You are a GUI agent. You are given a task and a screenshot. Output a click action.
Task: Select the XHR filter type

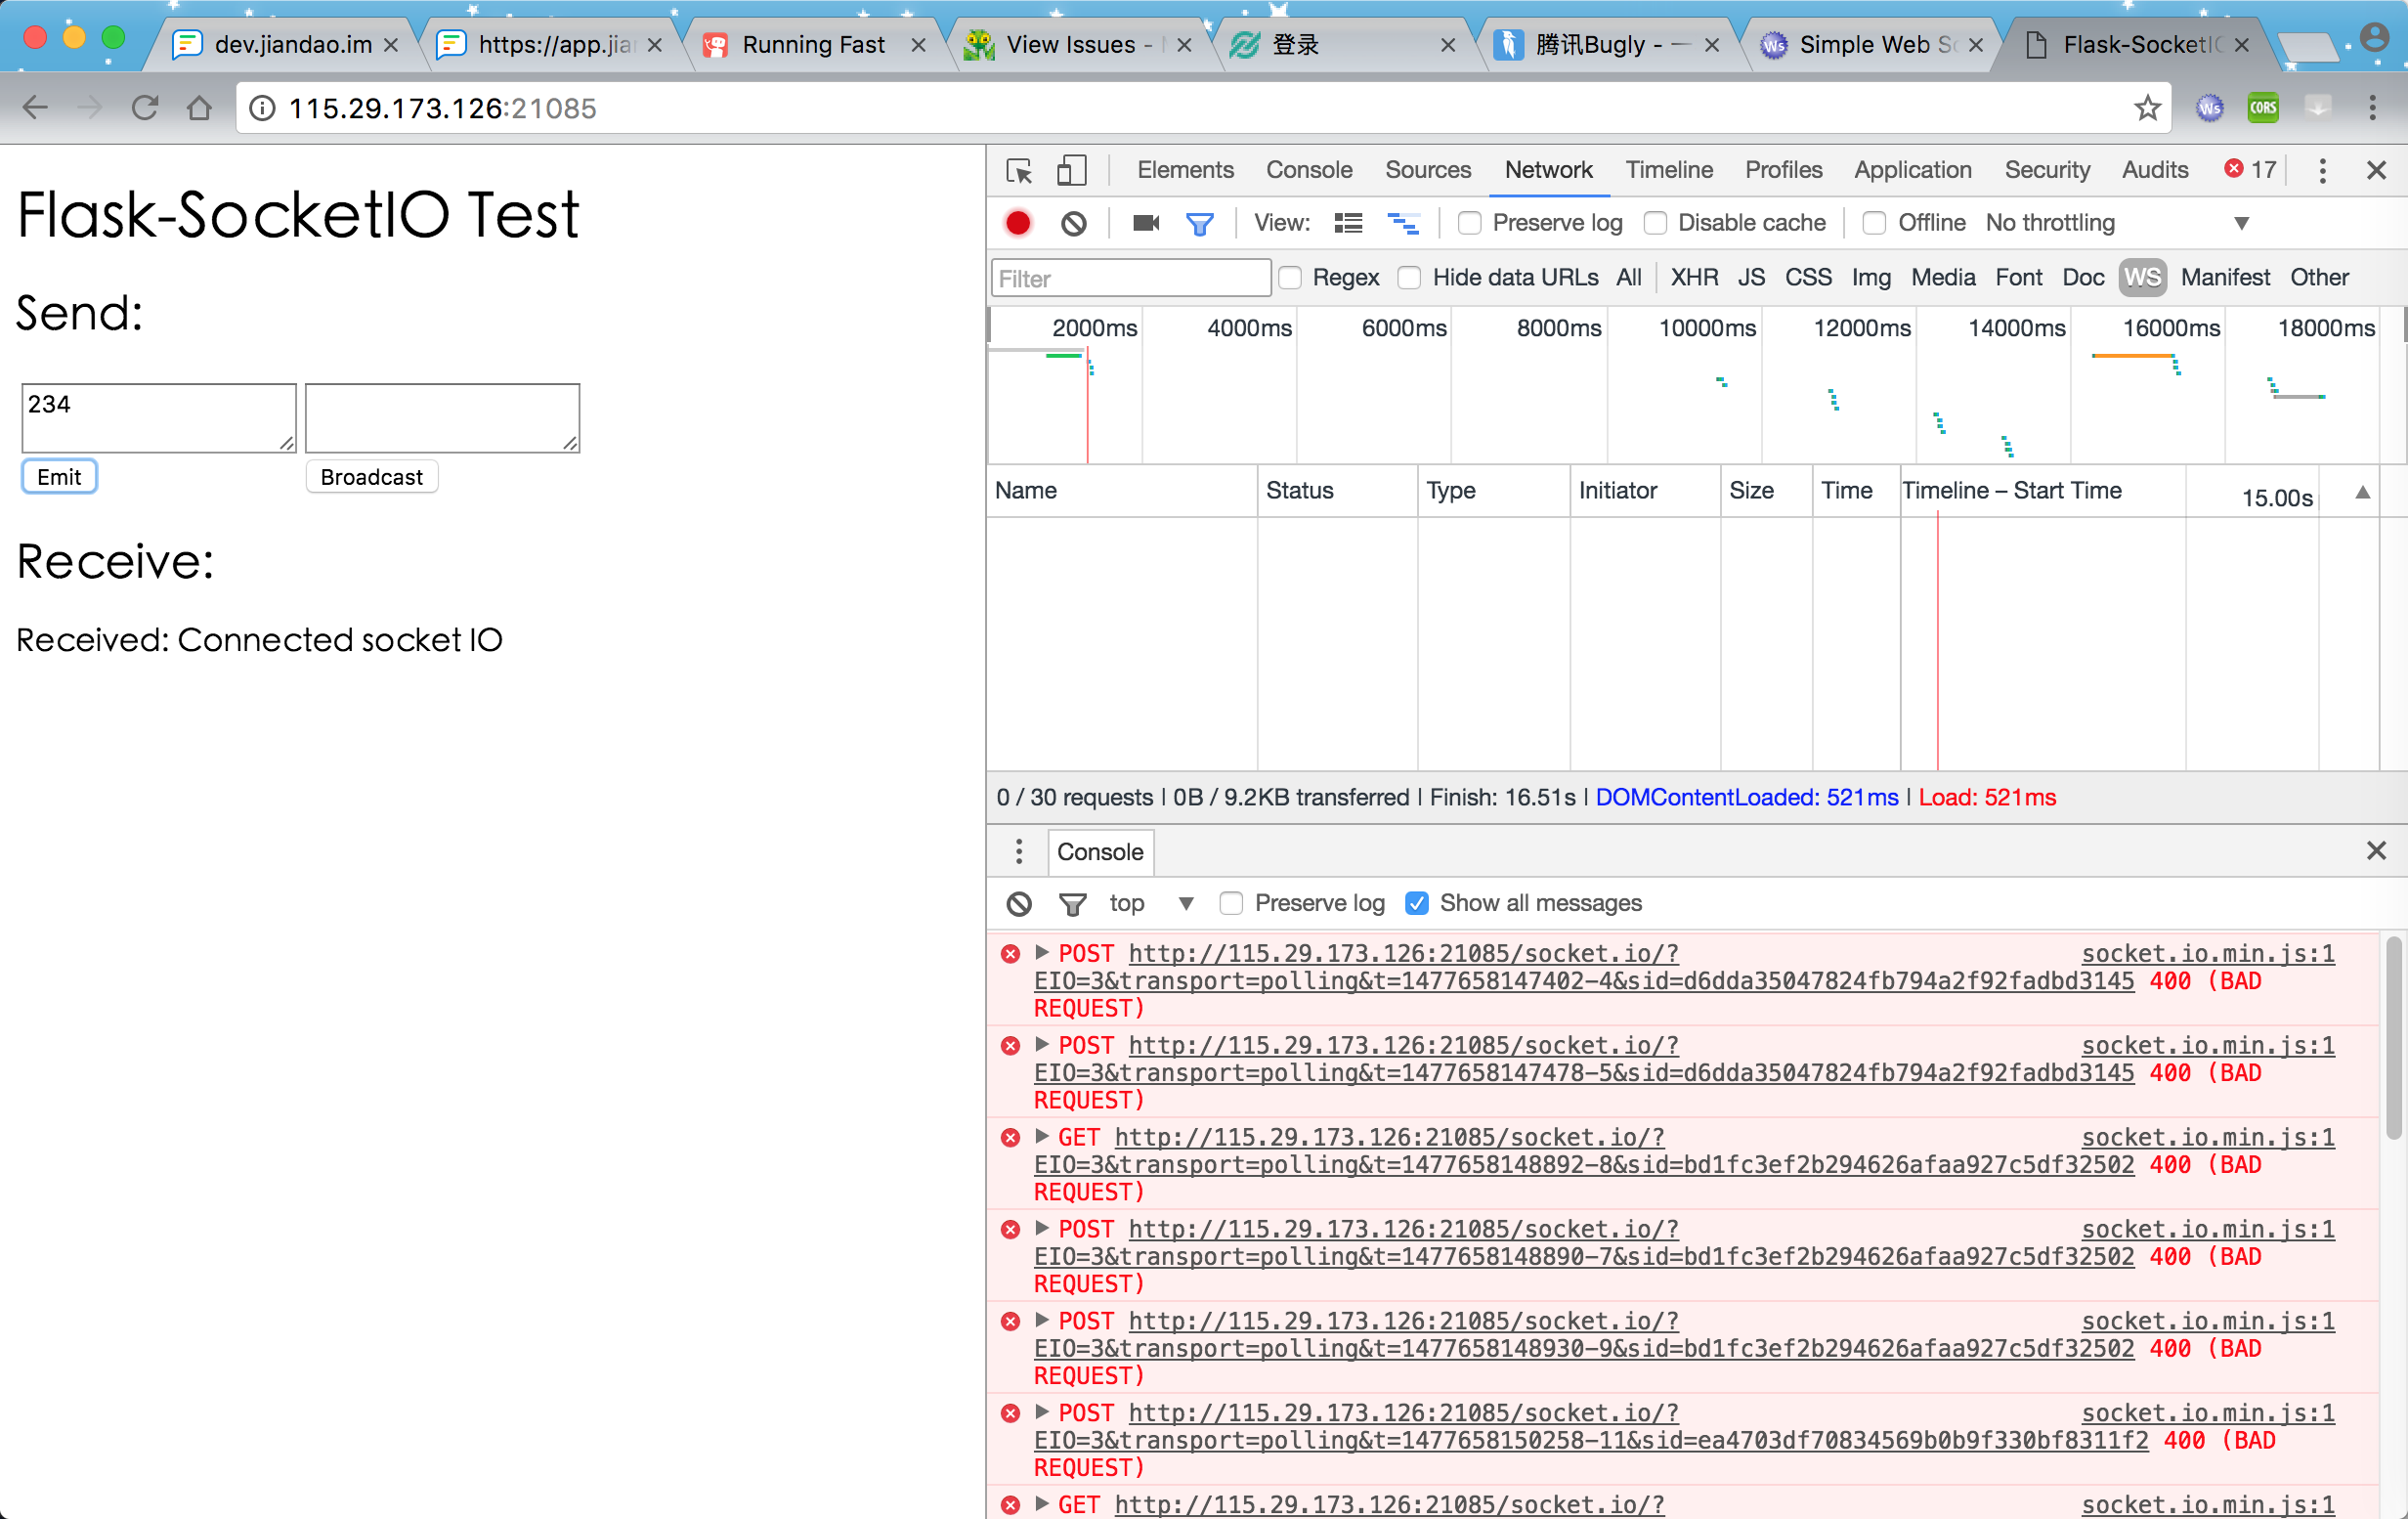pos(1694,277)
